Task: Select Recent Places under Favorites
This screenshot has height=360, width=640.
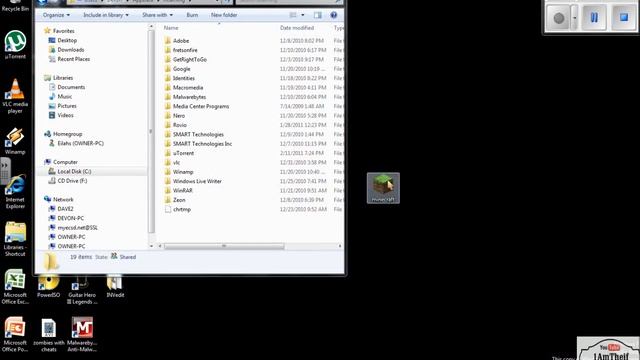Action: 73,59
